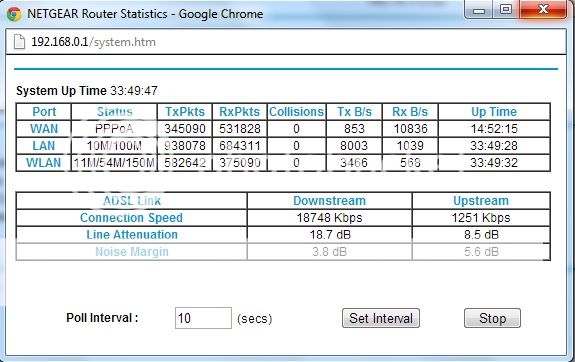Click the Port column header

pyautogui.click(x=44, y=111)
